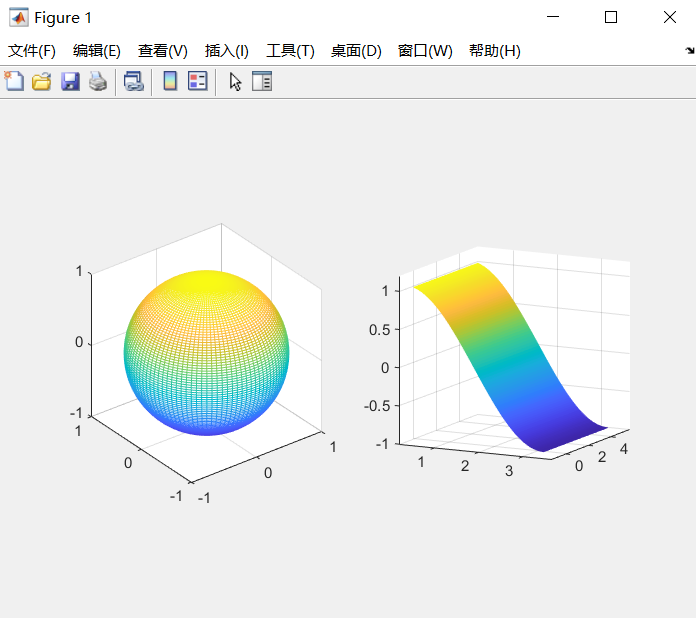Click the Link Plot toolbar icon
Viewport: 696px width, 618px height.
point(134,82)
